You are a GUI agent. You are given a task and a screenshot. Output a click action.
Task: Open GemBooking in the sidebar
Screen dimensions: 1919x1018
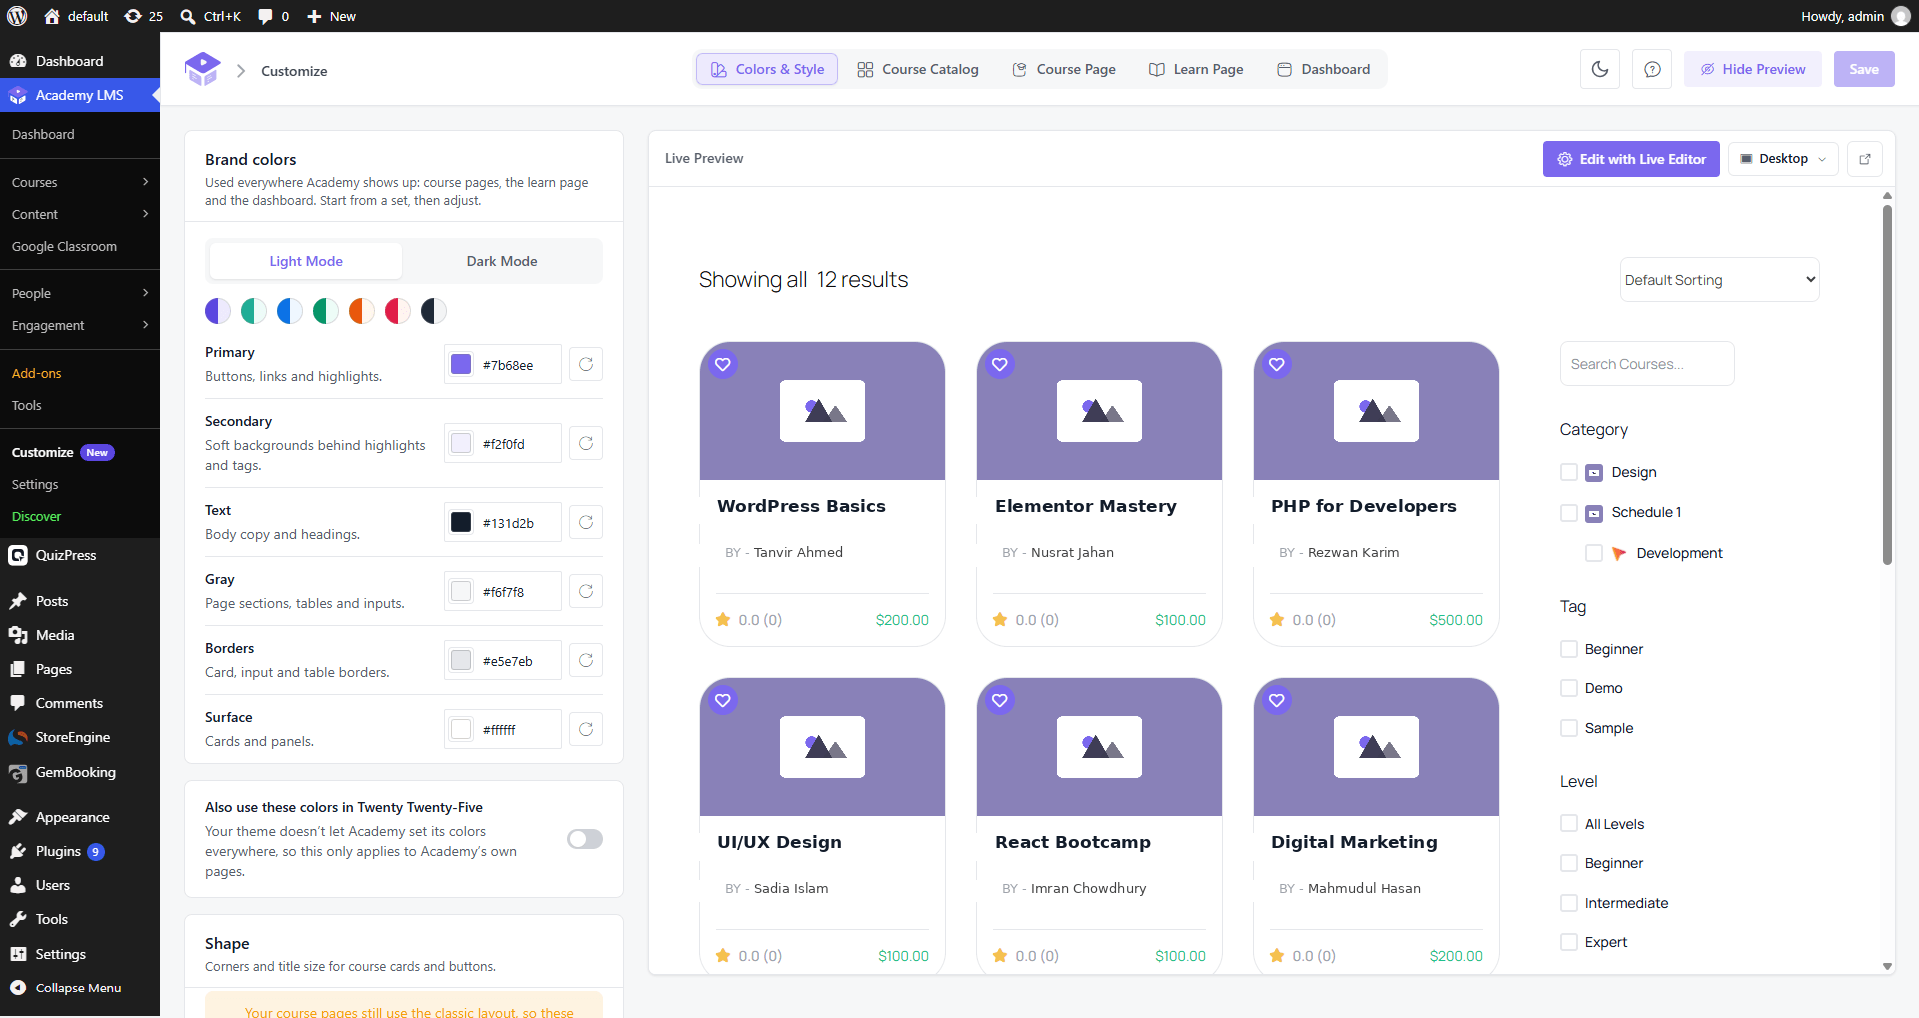80,772
